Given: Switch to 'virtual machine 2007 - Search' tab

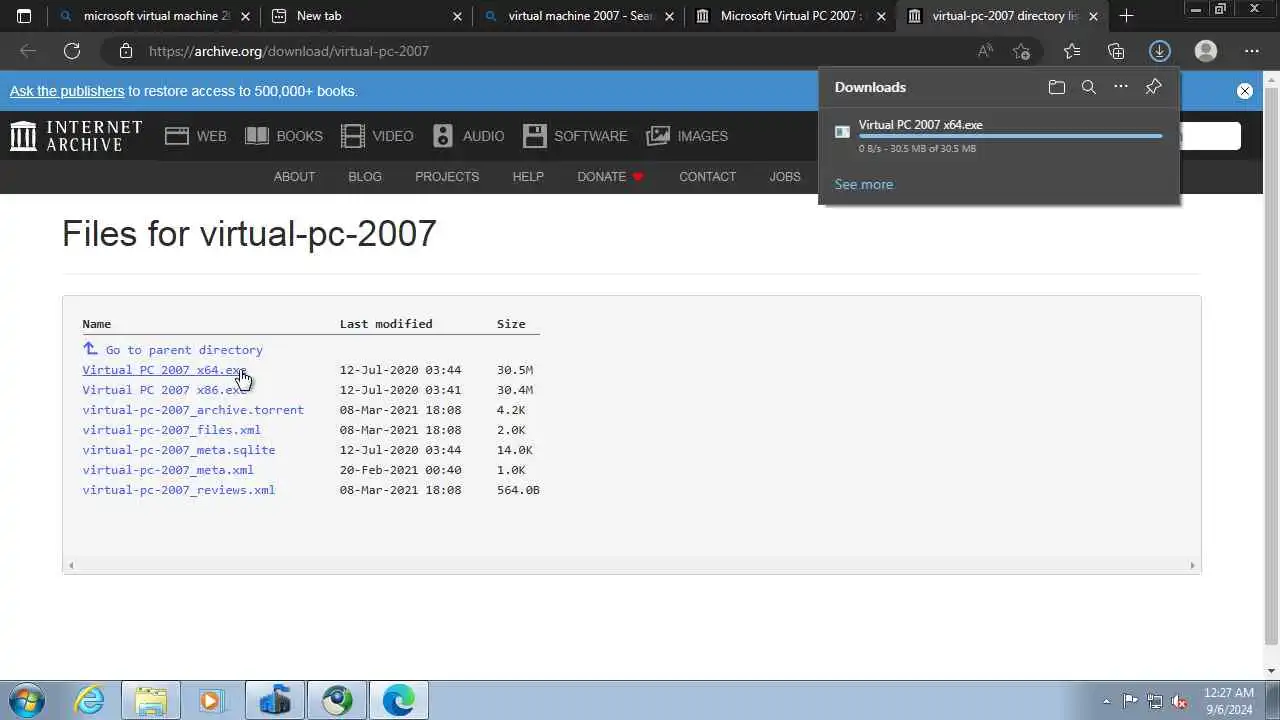Looking at the screenshot, I should click(x=578, y=16).
